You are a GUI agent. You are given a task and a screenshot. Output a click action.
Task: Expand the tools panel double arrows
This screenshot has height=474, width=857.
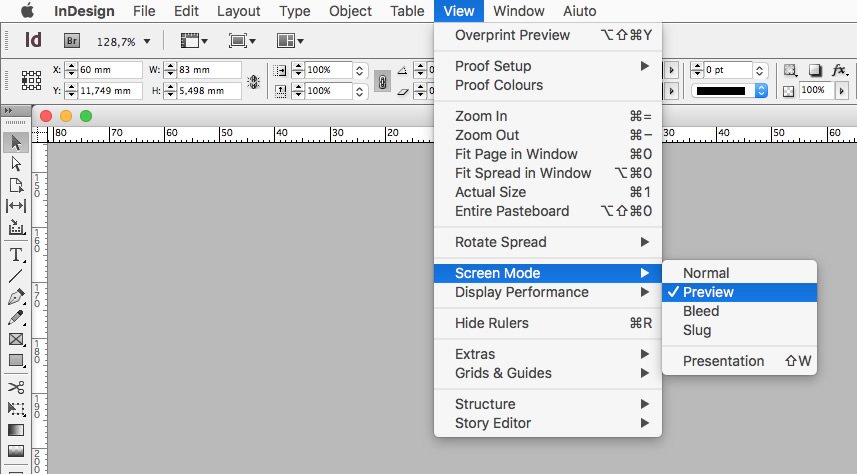click(8, 110)
